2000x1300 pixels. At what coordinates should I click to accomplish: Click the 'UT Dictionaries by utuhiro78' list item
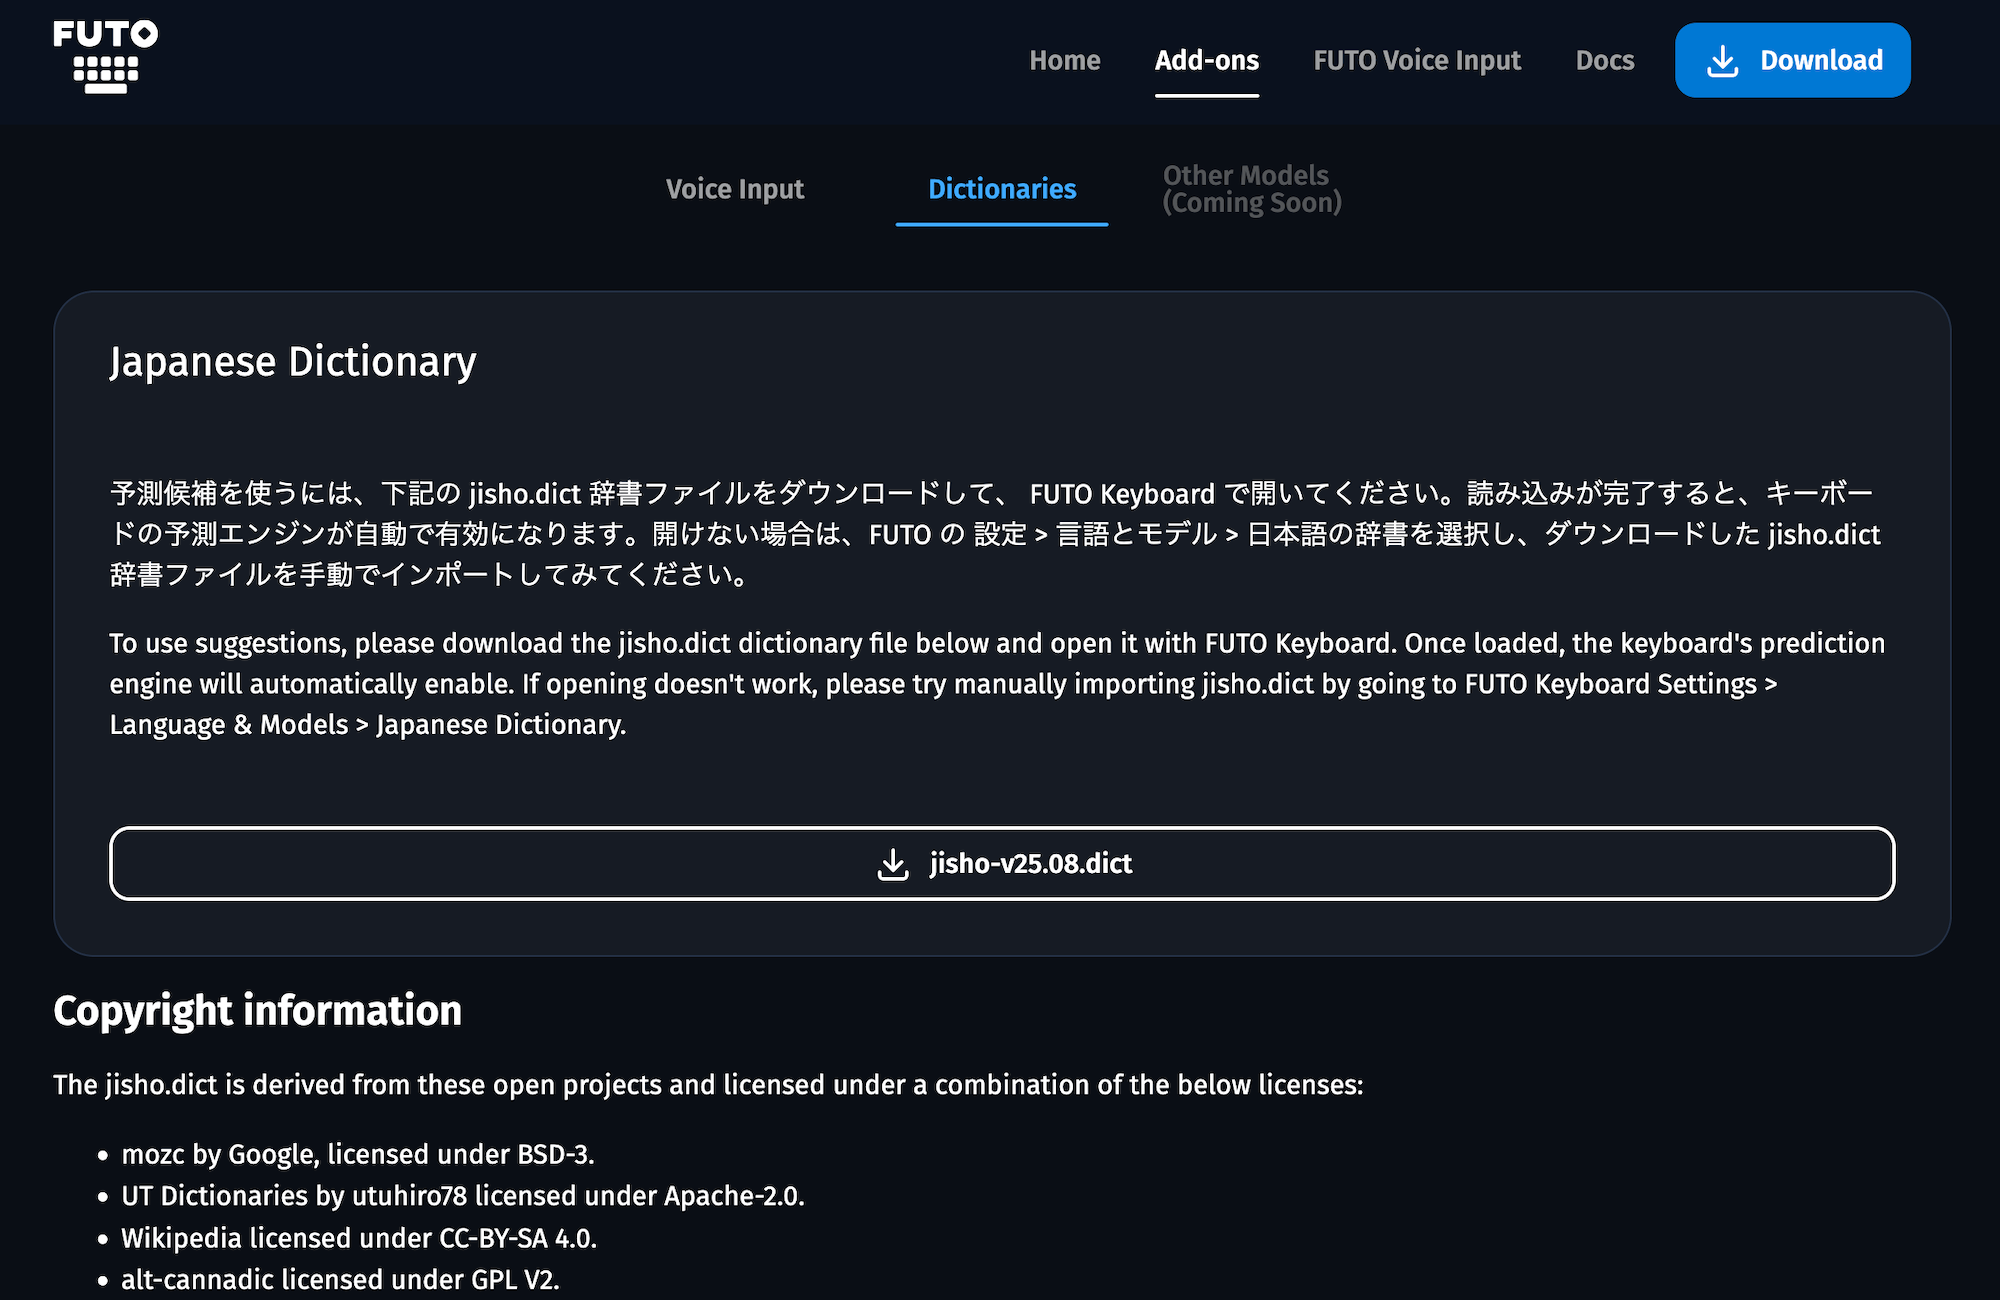pyautogui.click(x=463, y=1196)
